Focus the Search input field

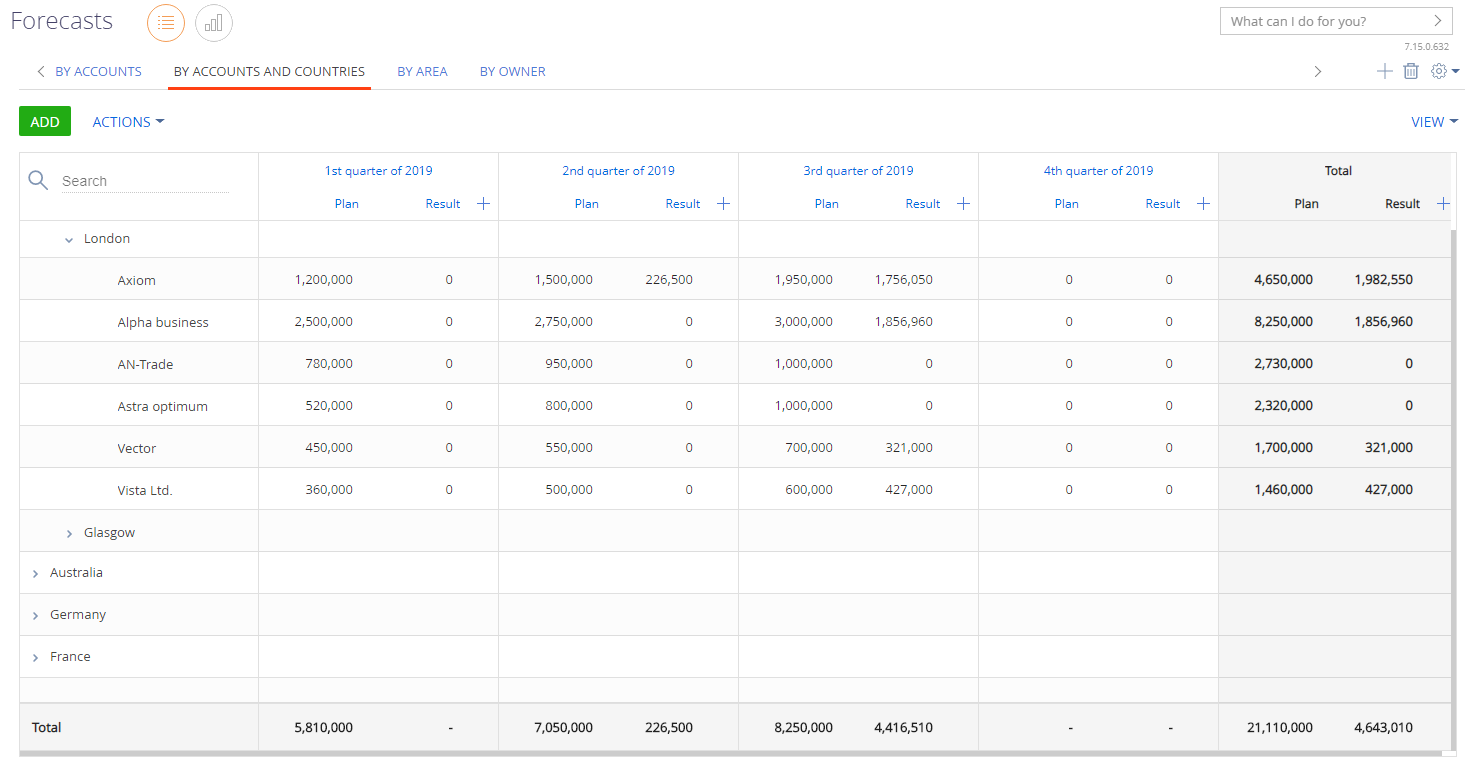[145, 181]
